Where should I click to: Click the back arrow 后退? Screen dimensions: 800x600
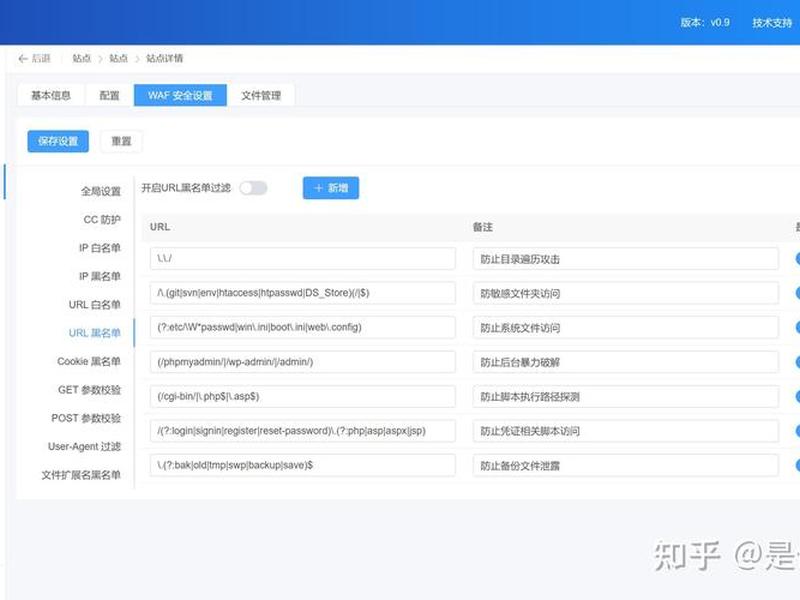(34, 59)
